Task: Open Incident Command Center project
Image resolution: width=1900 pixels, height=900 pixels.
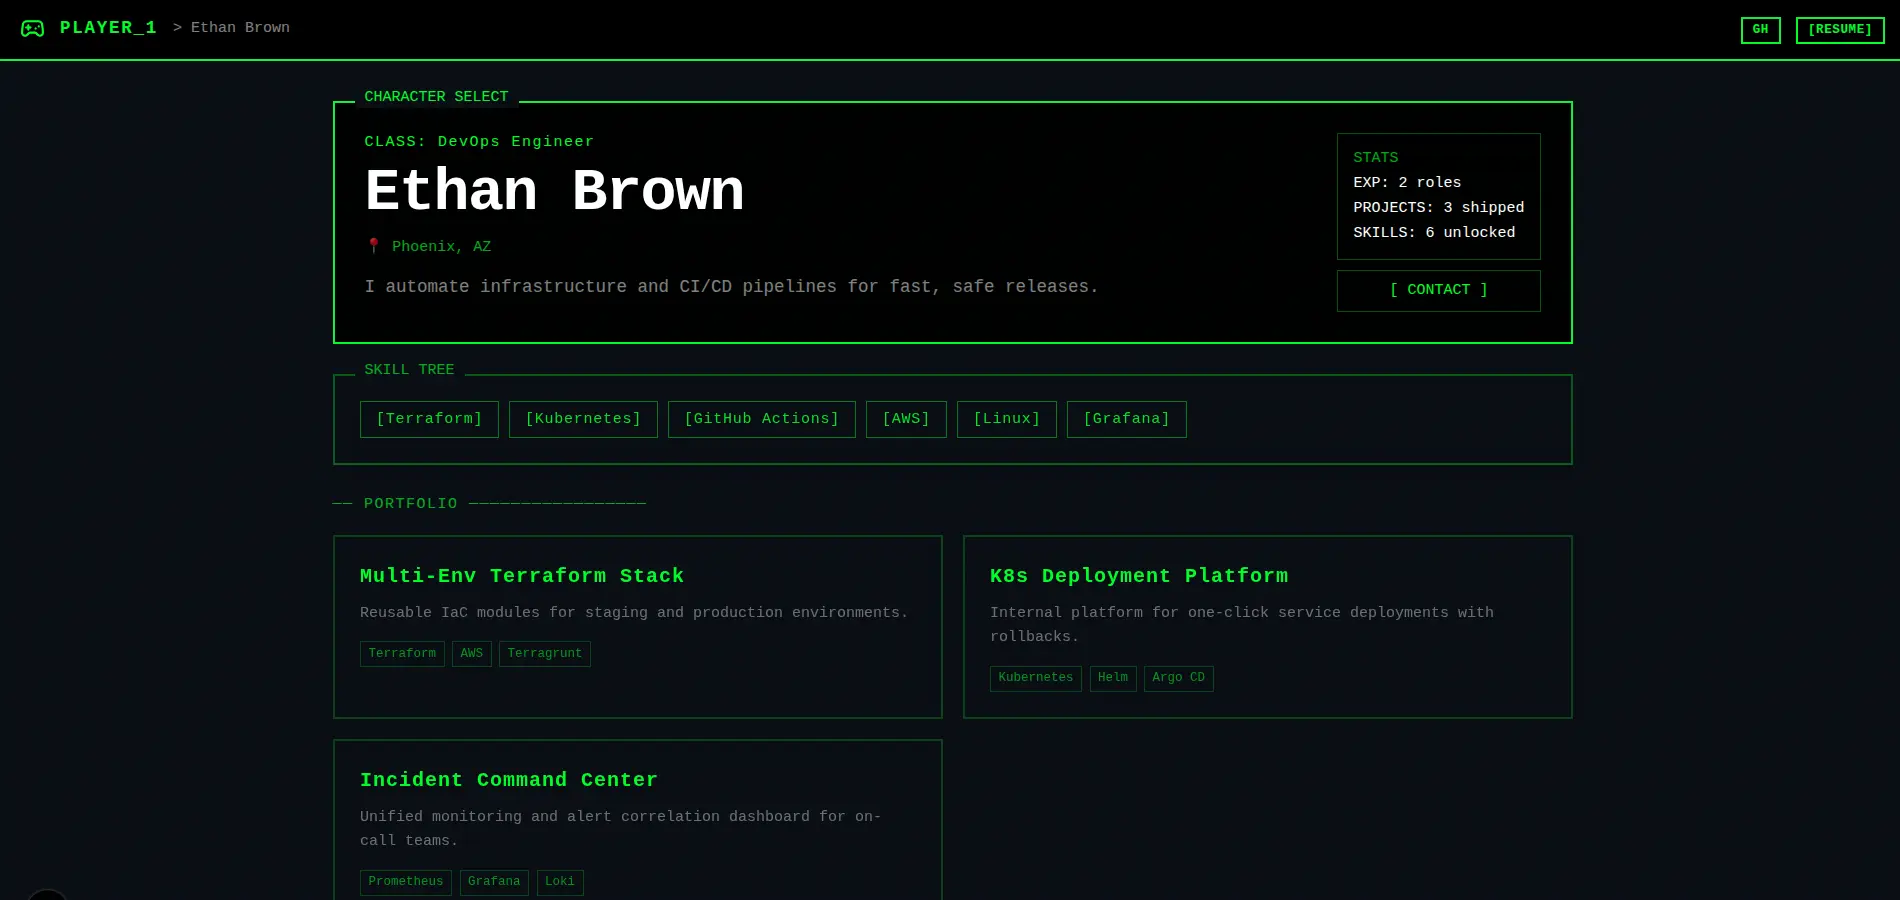Action: (509, 780)
